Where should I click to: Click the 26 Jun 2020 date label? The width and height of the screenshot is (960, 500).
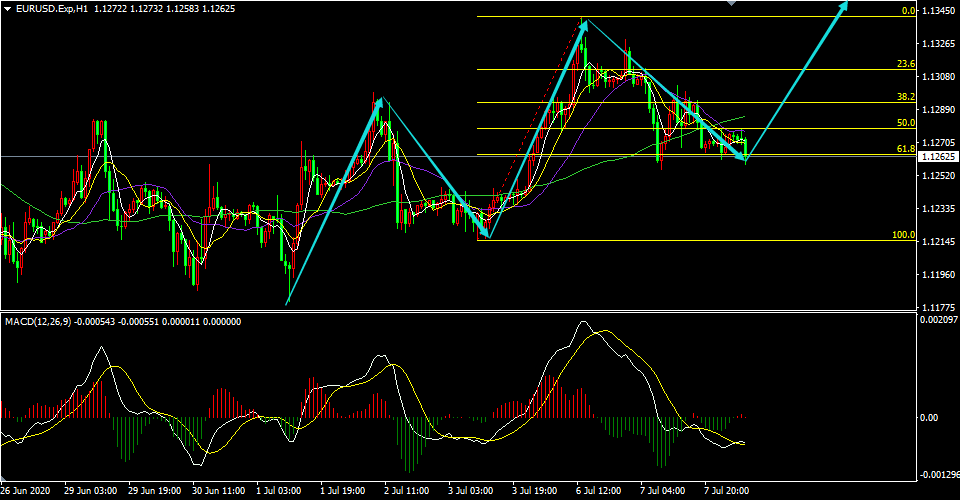point(25,491)
